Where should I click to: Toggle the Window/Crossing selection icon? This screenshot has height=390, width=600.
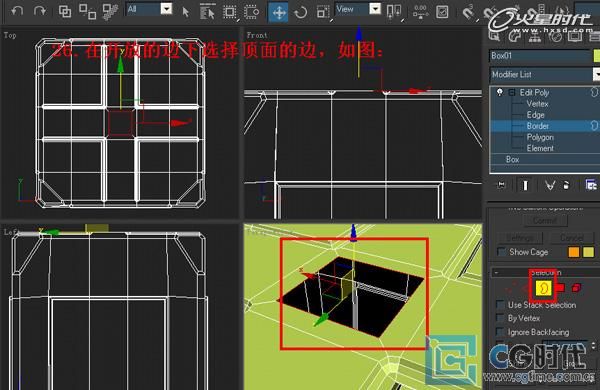click(251, 12)
